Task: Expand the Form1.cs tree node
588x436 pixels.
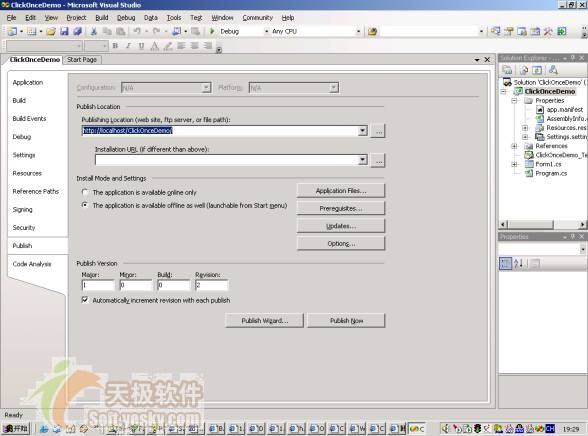Action: pyautogui.click(x=515, y=164)
